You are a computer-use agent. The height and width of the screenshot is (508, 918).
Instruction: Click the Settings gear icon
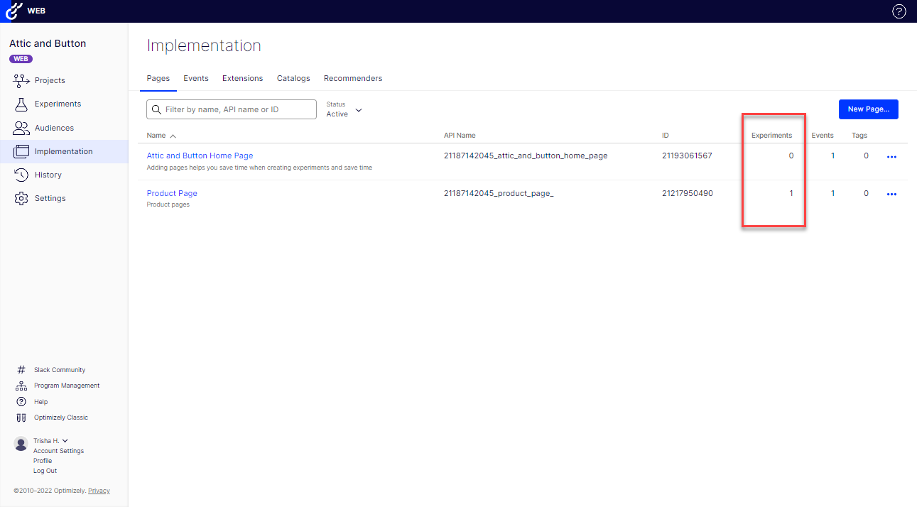[x=21, y=198]
